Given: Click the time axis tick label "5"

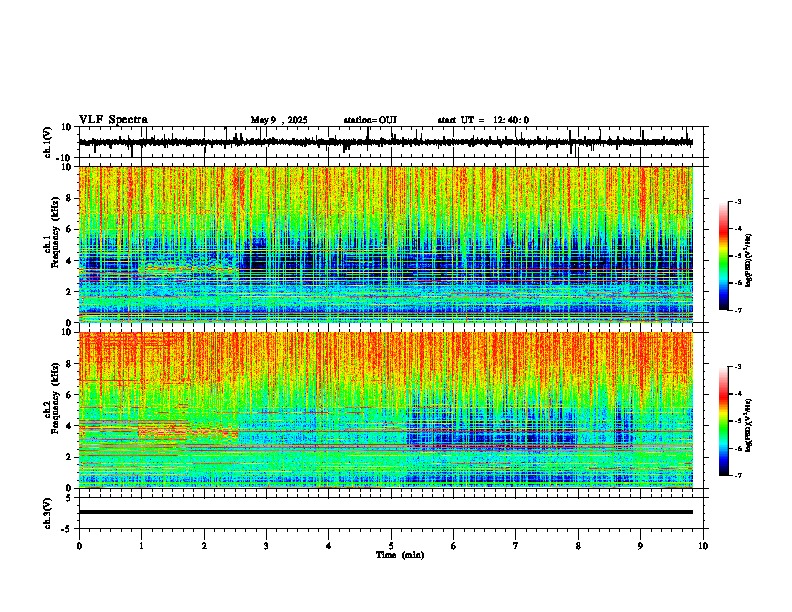Looking at the screenshot, I should click(x=391, y=546).
